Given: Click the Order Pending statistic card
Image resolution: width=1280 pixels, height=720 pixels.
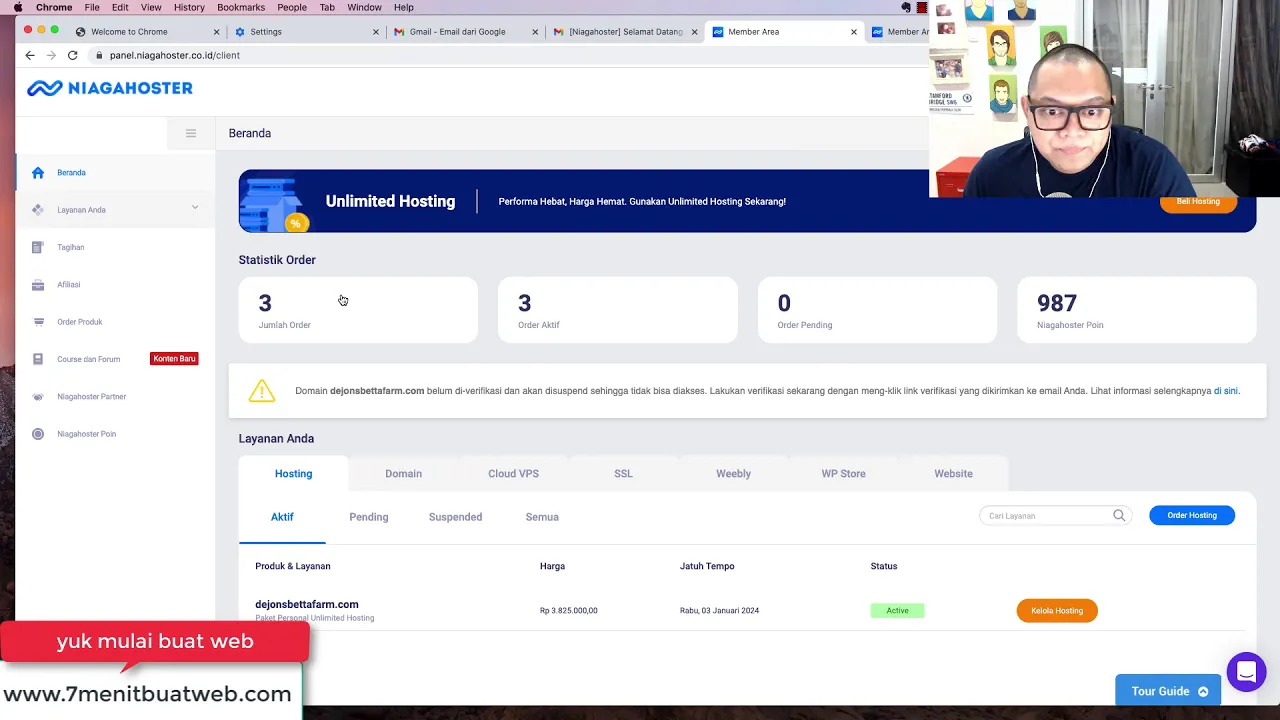Looking at the screenshot, I should pyautogui.click(x=877, y=310).
